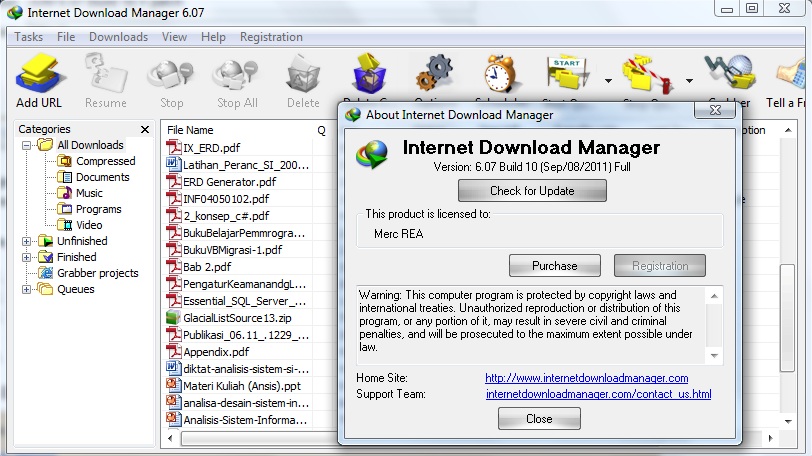Expand the Queues category node

tap(26, 289)
